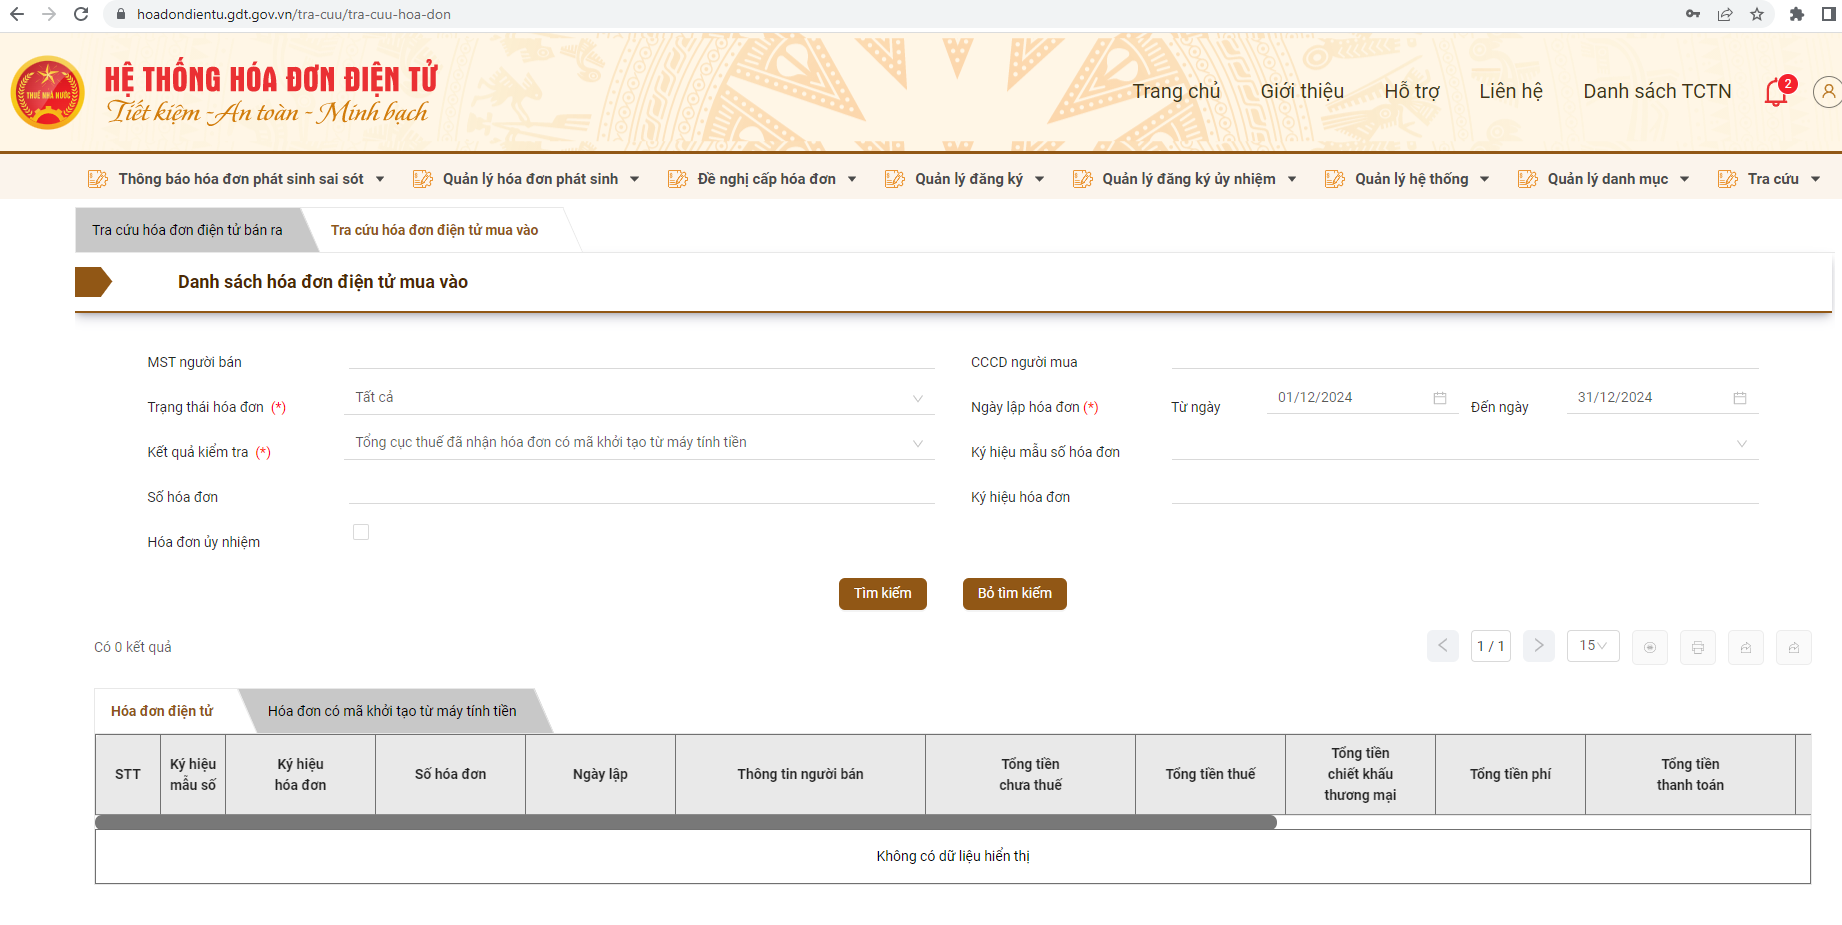This screenshot has width=1842, height=925.
Task: Click the Bỏ tìm kiếm button
Action: (1014, 593)
